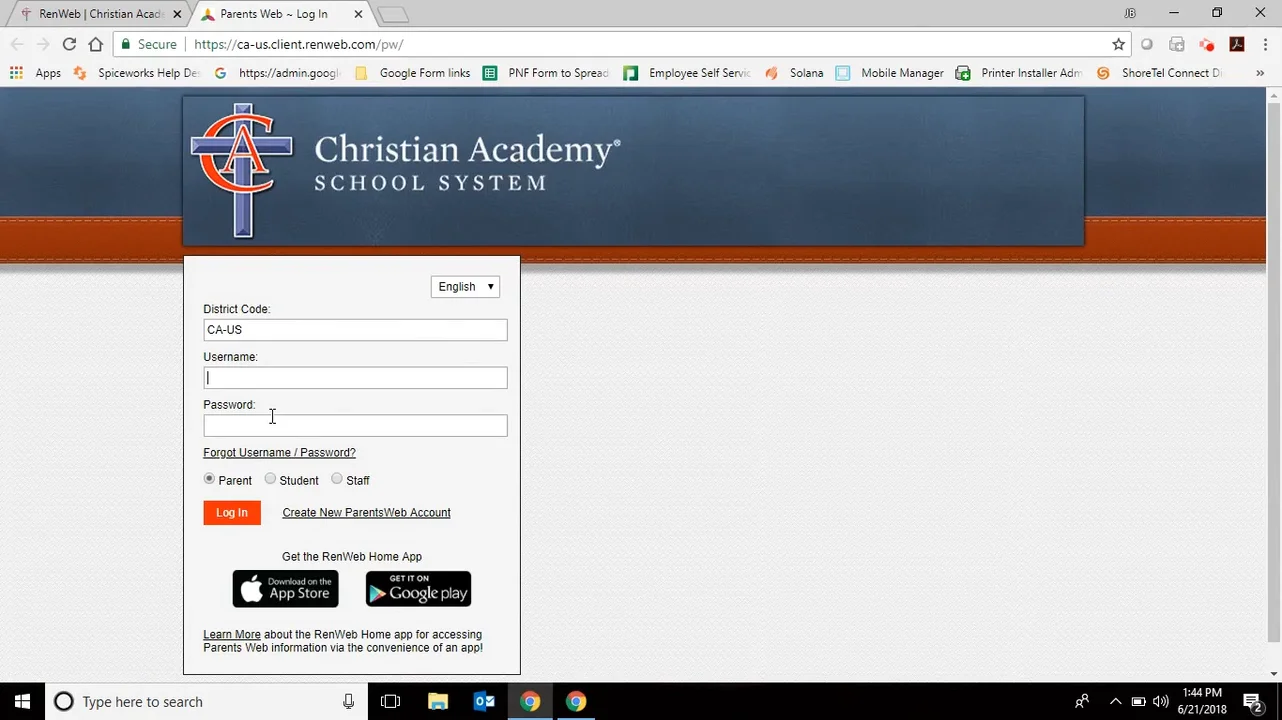This screenshot has width=1282, height=720.
Task: Select the Staff radio button
Action: click(337, 479)
